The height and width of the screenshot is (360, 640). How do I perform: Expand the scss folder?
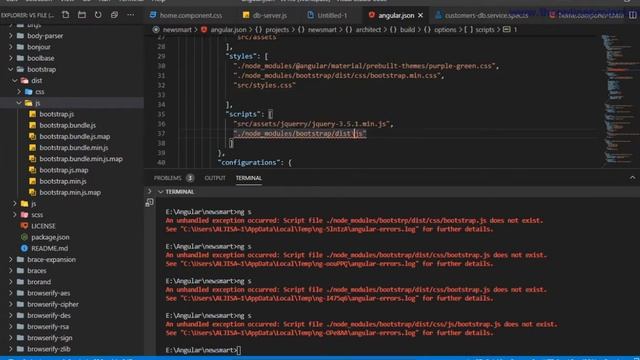coord(37,215)
